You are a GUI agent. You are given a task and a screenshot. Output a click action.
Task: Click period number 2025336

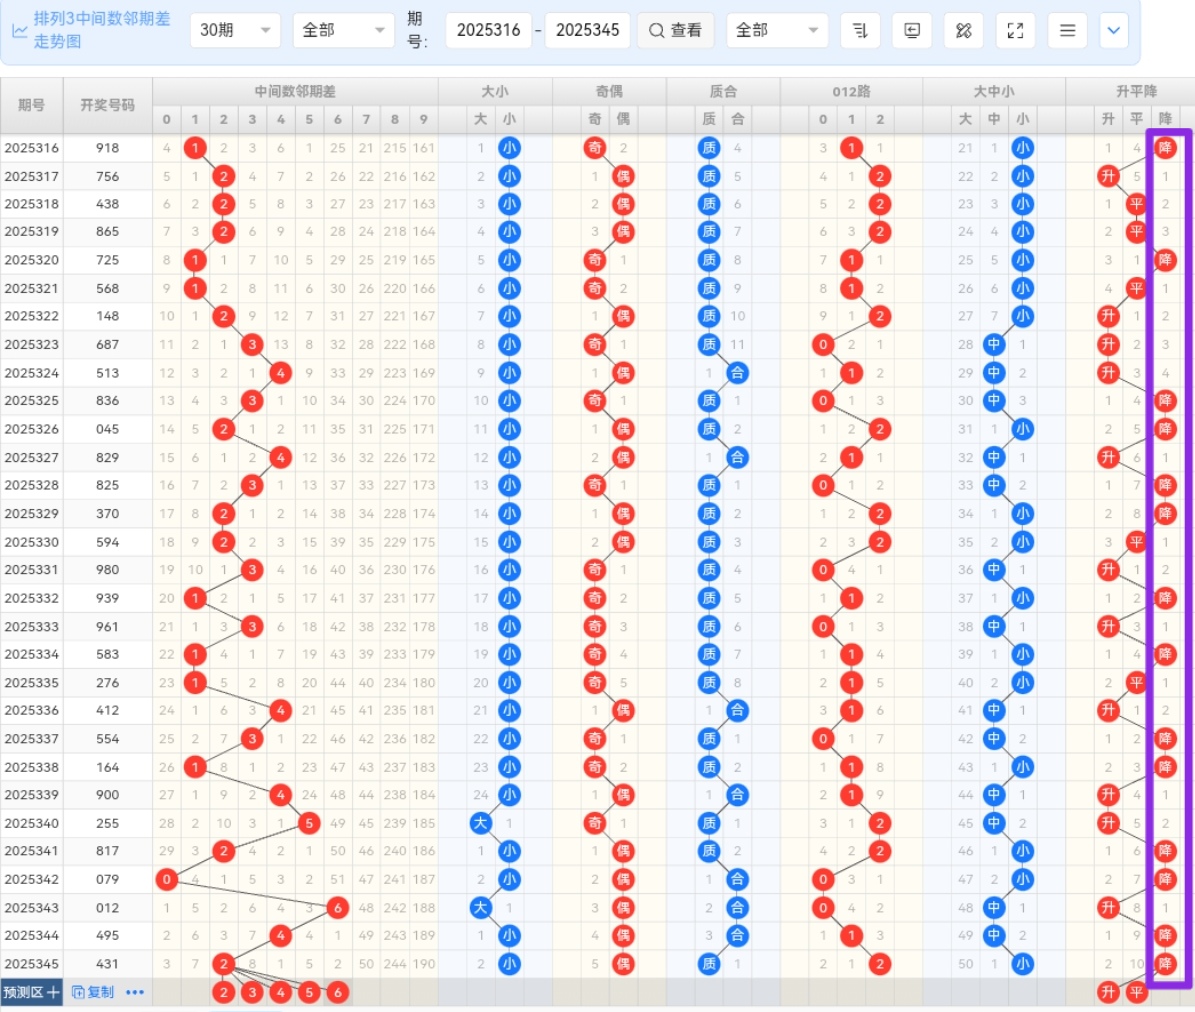tap(31, 710)
